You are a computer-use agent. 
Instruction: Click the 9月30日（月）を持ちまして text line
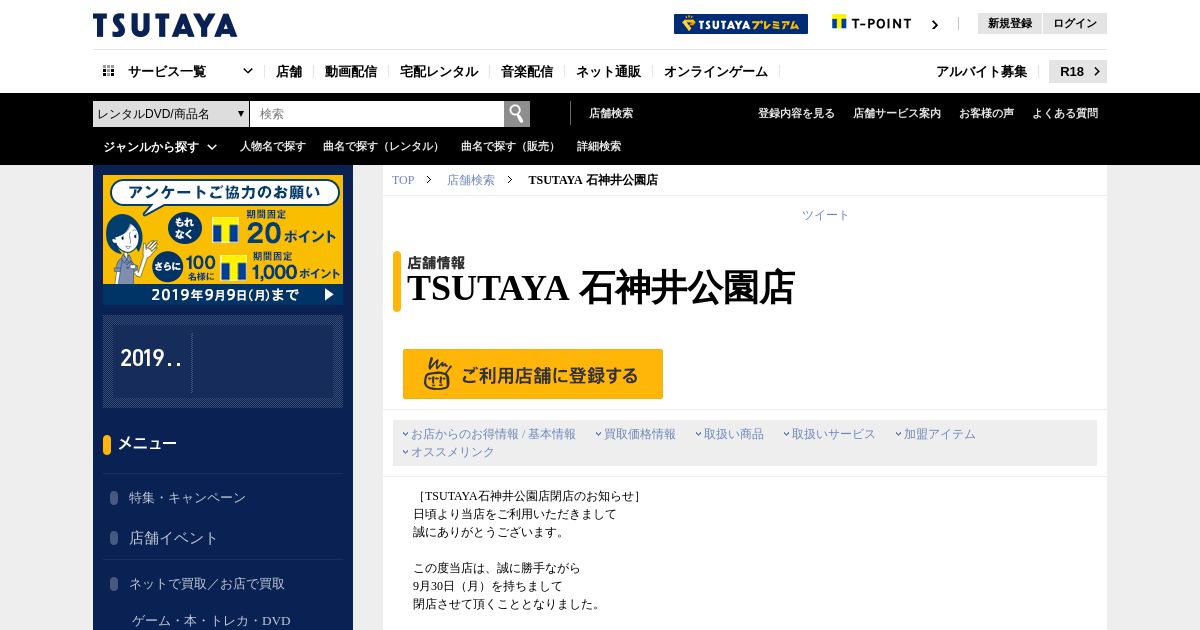pyautogui.click(x=488, y=586)
